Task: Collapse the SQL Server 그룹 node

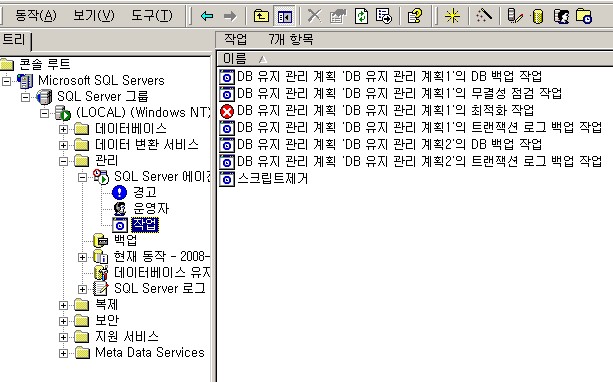Action: (25, 97)
